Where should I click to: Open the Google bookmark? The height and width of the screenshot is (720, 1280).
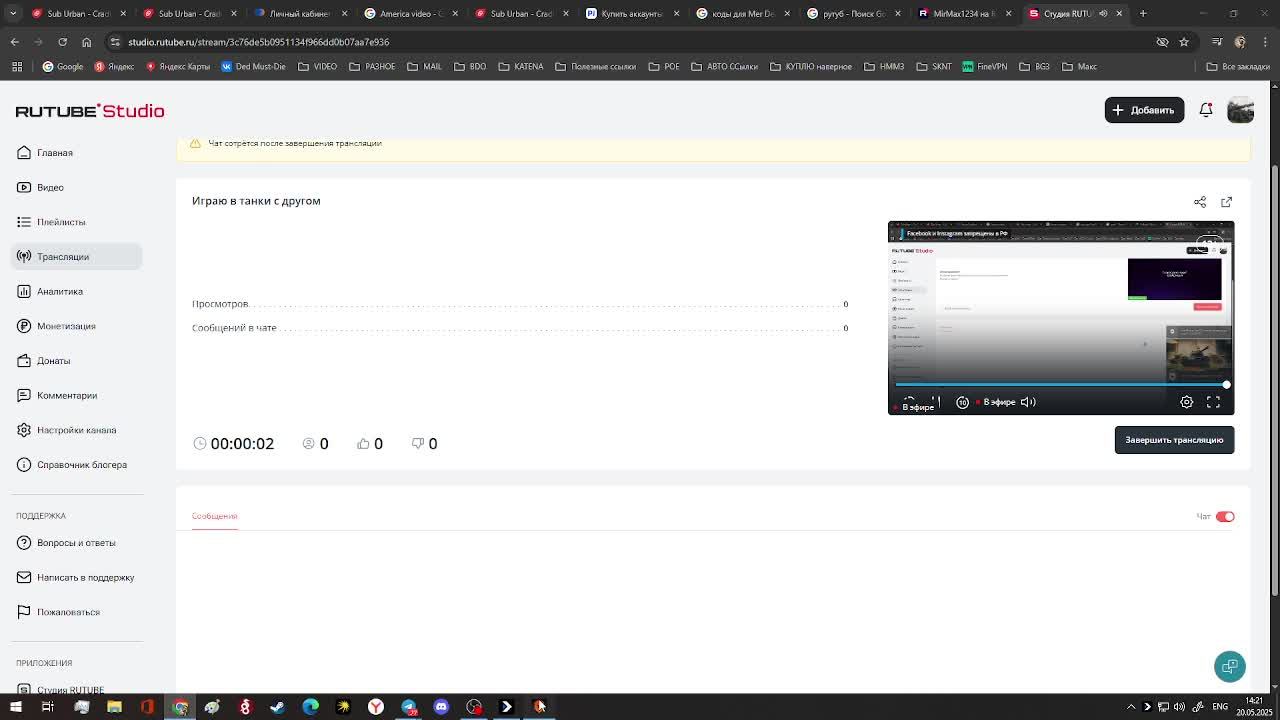coord(62,67)
